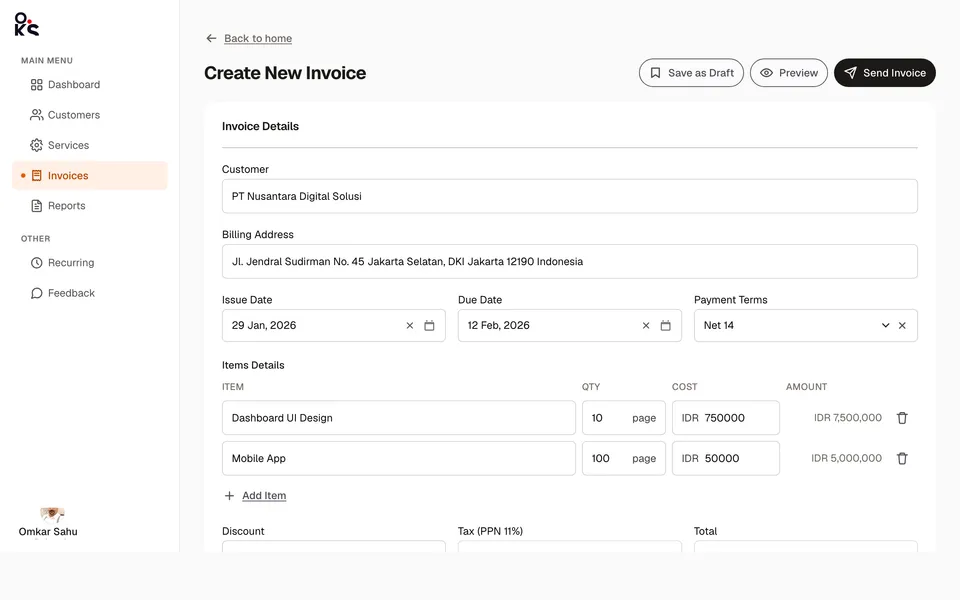Click the Items Details label
The image size is (960, 600).
point(253,365)
